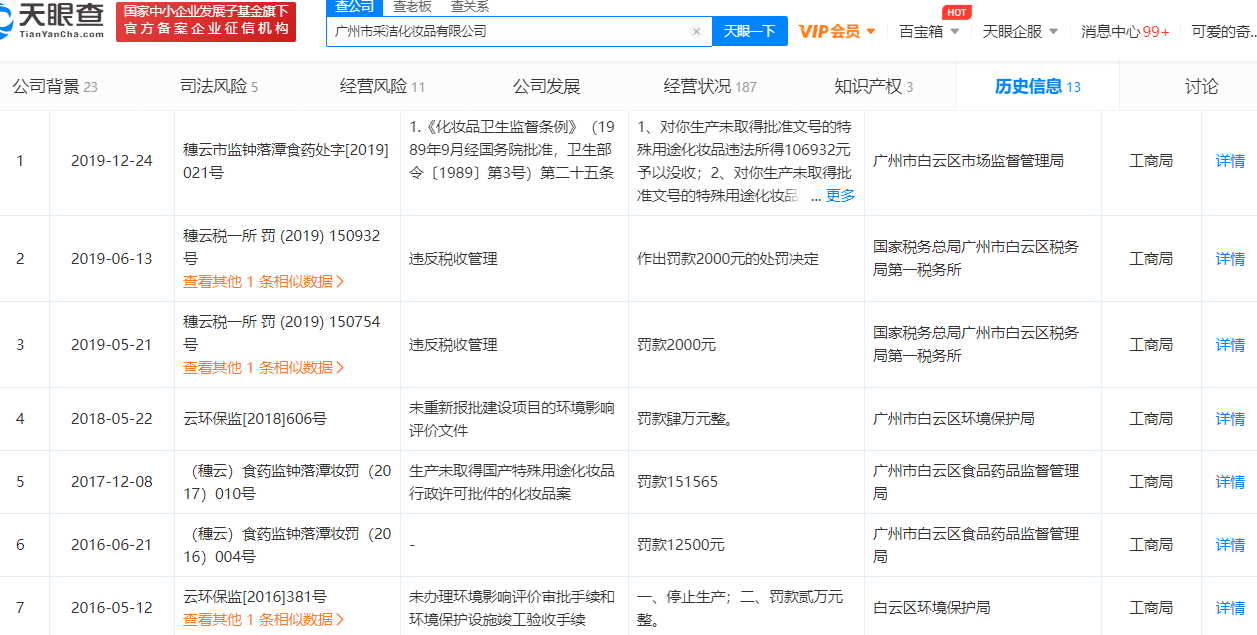Click the HOT badge above 百宝箱

click(x=956, y=12)
